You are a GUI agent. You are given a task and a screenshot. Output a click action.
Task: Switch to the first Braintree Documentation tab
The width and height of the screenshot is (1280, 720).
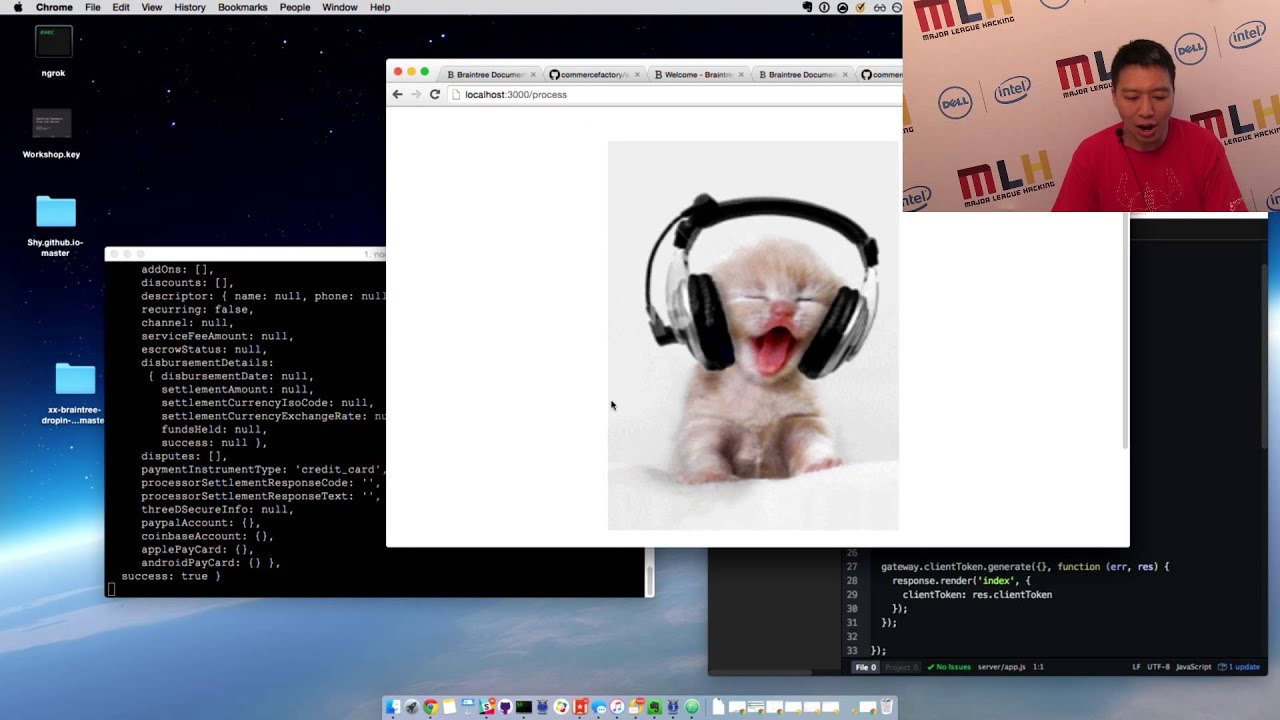tap(488, 74)
